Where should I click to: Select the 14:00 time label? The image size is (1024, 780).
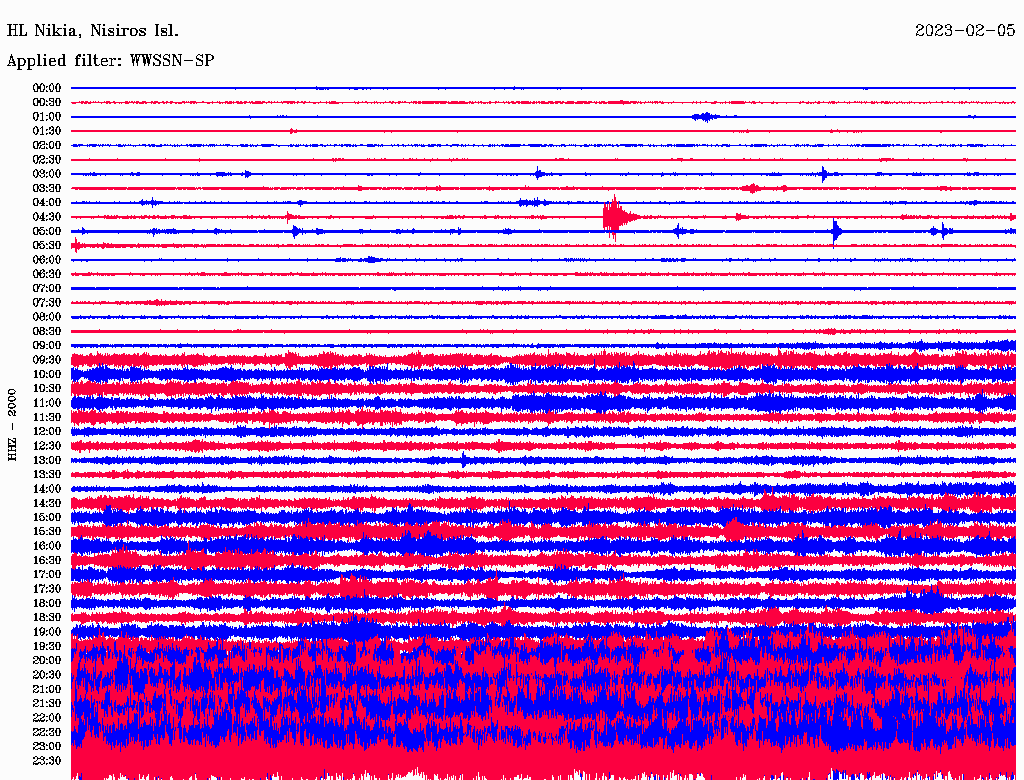(46, 489)
